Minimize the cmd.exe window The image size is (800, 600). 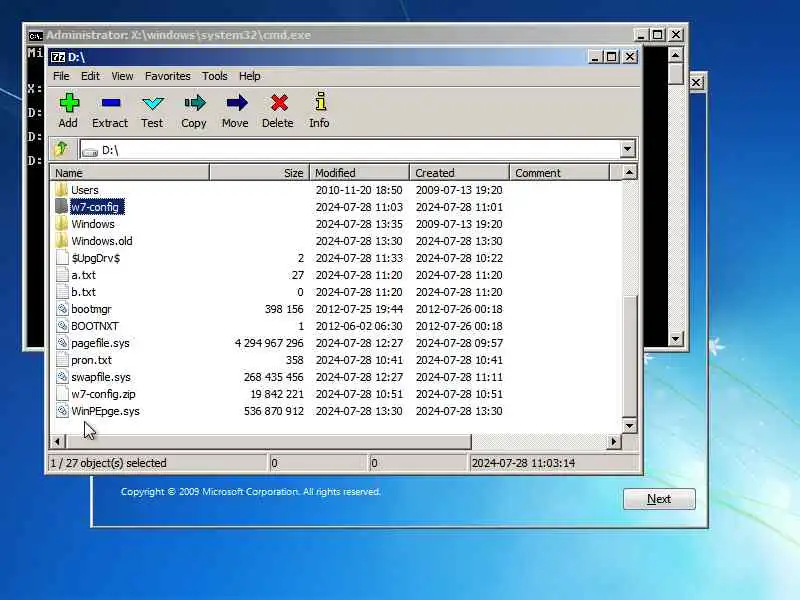(x=640, y=35)
